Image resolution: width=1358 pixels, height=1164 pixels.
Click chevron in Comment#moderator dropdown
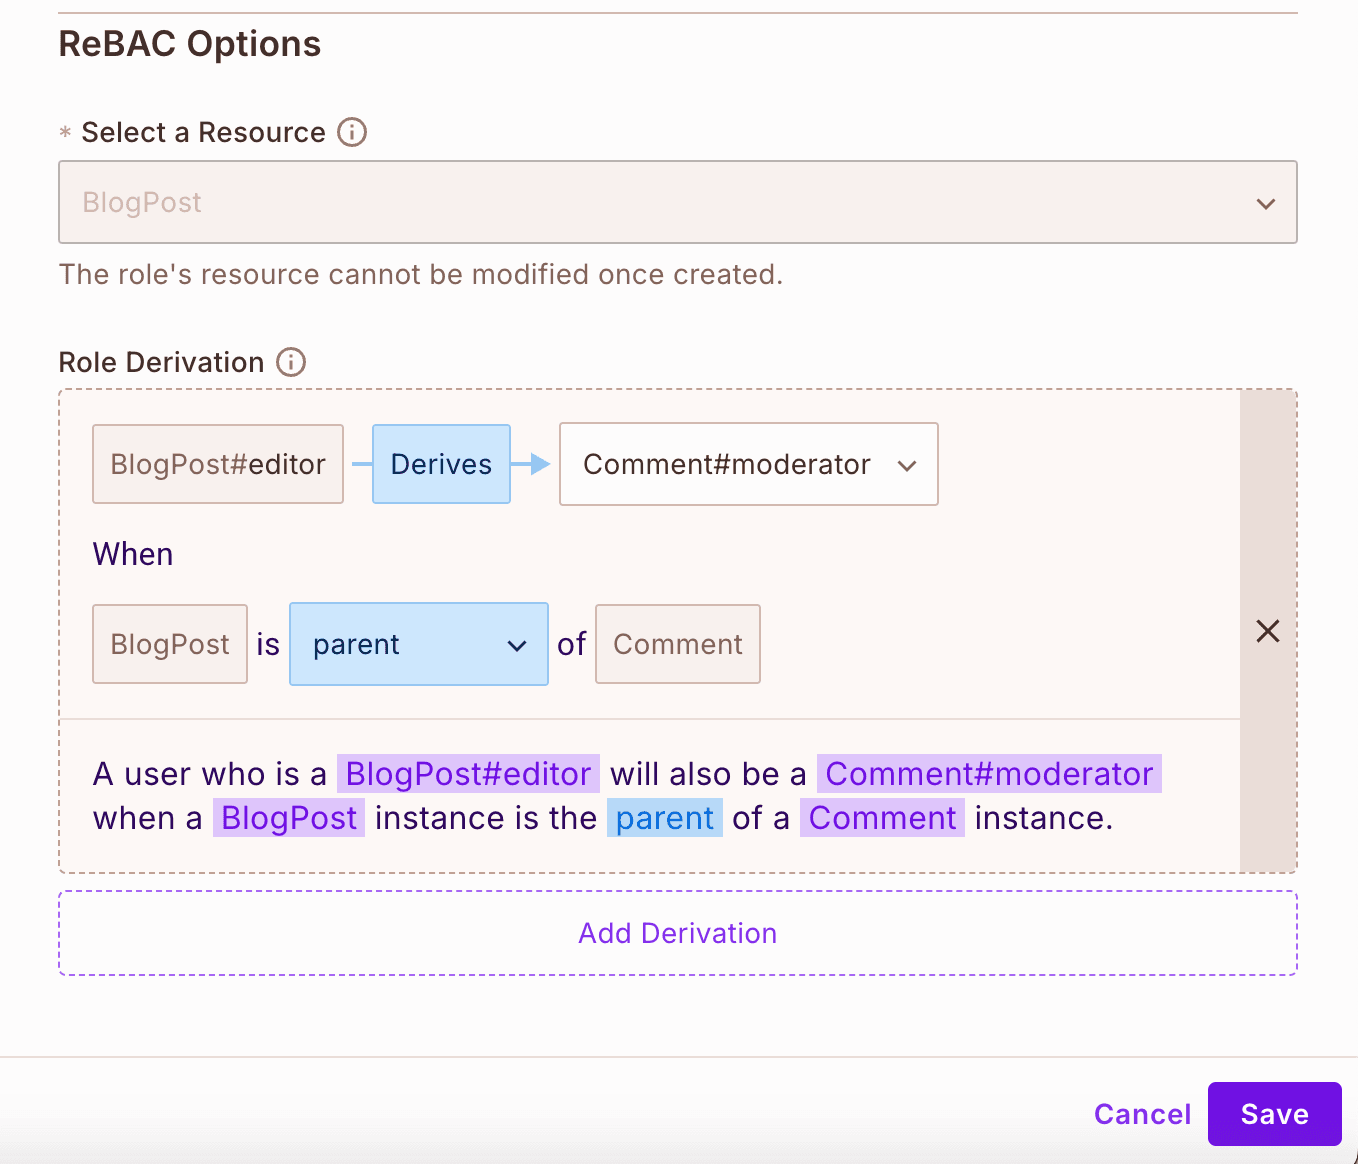(907, 465)
